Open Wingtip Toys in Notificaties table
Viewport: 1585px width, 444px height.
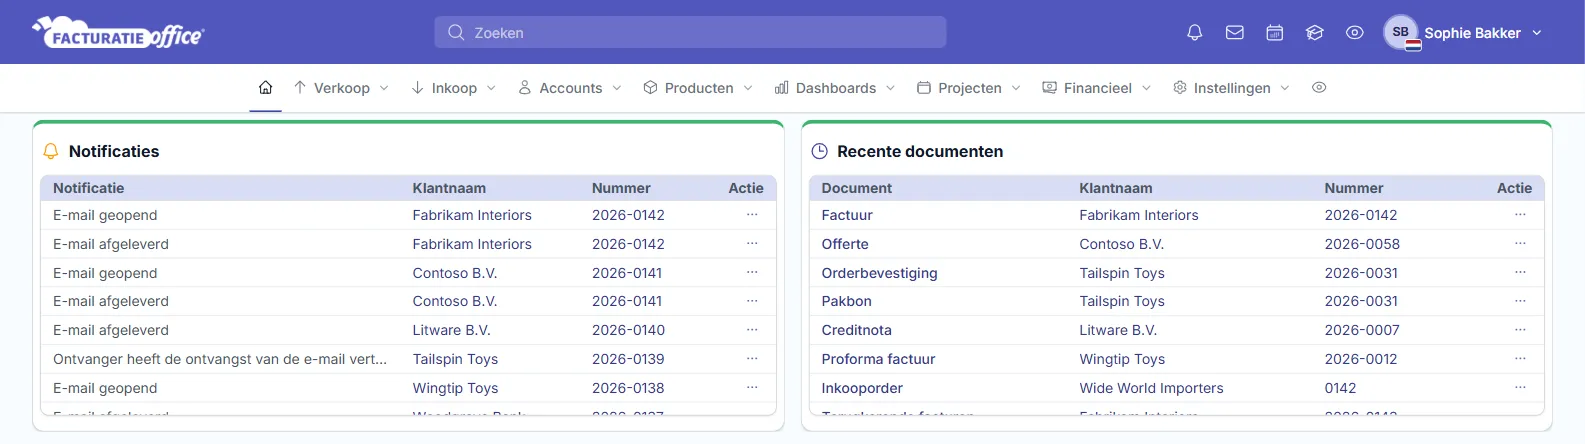pos(455,388)
